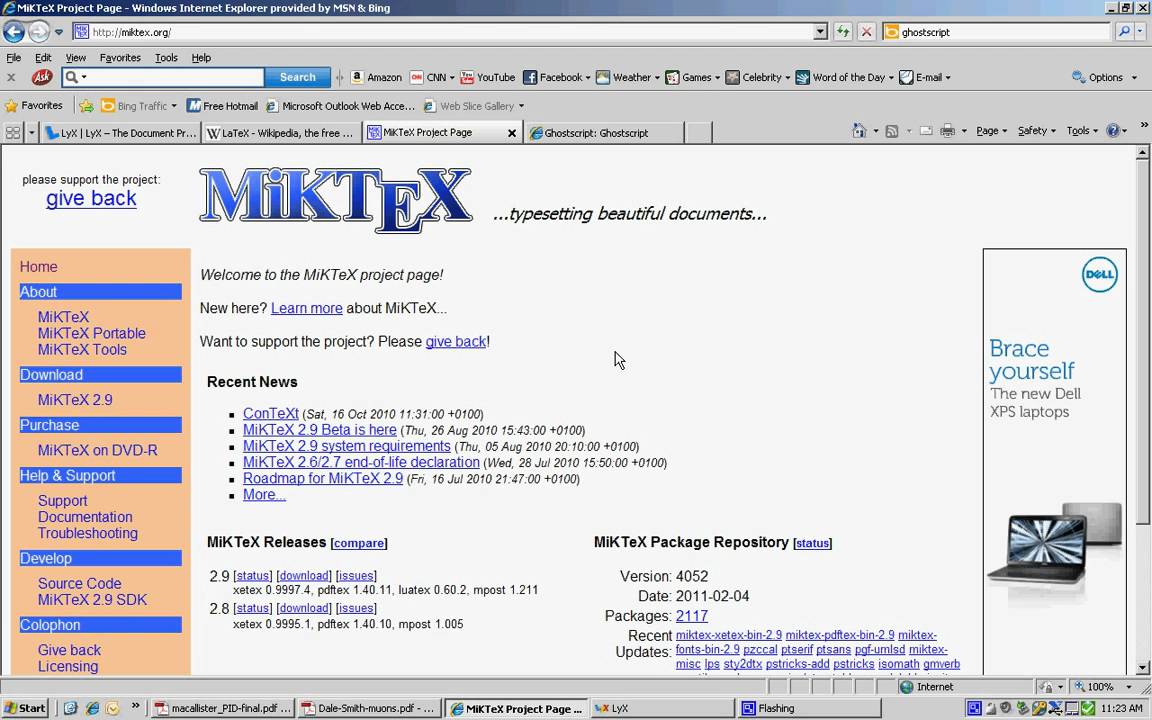Open the File menu

13,57
